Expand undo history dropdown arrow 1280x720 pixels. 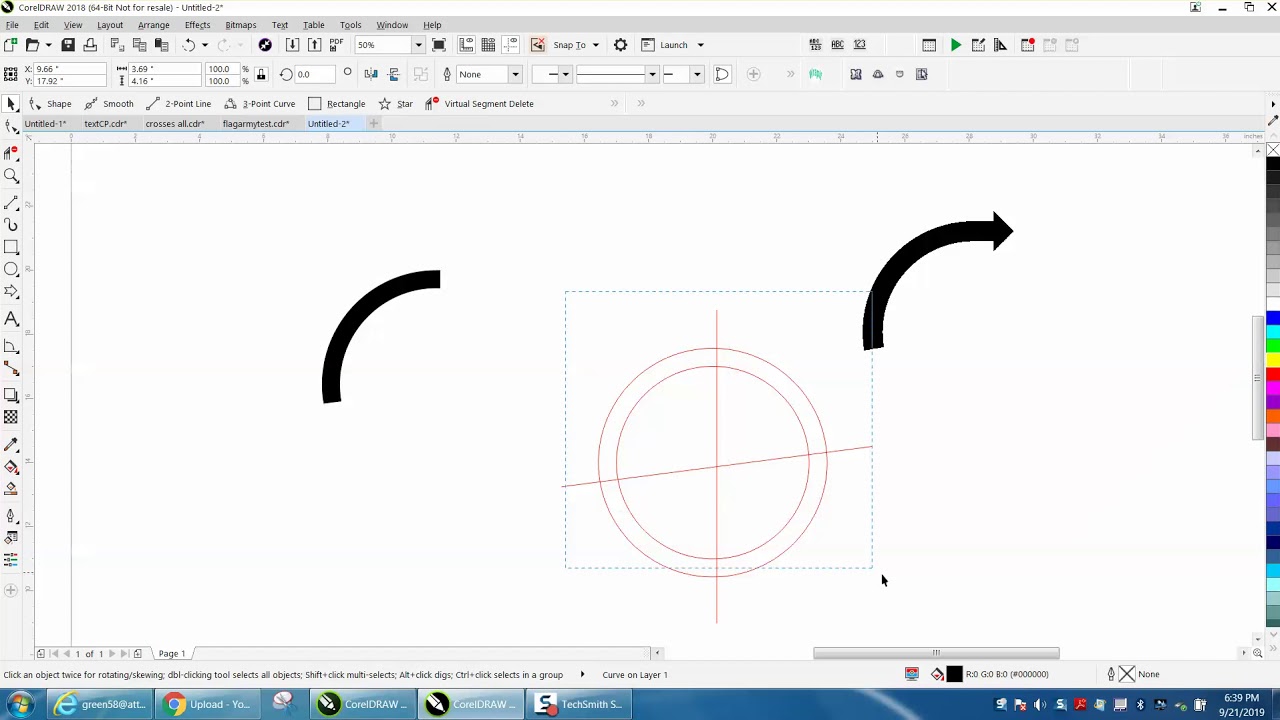point(204,45)
